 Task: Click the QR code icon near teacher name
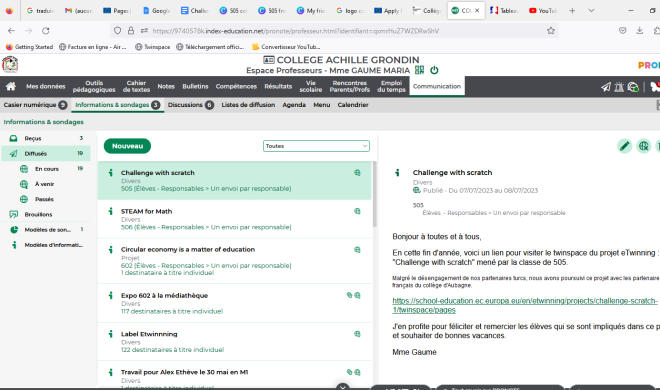(419, 70)
